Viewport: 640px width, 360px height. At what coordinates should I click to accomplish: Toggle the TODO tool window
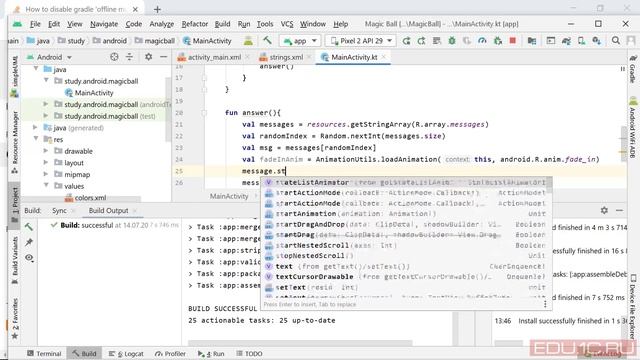tap(249, 353)
